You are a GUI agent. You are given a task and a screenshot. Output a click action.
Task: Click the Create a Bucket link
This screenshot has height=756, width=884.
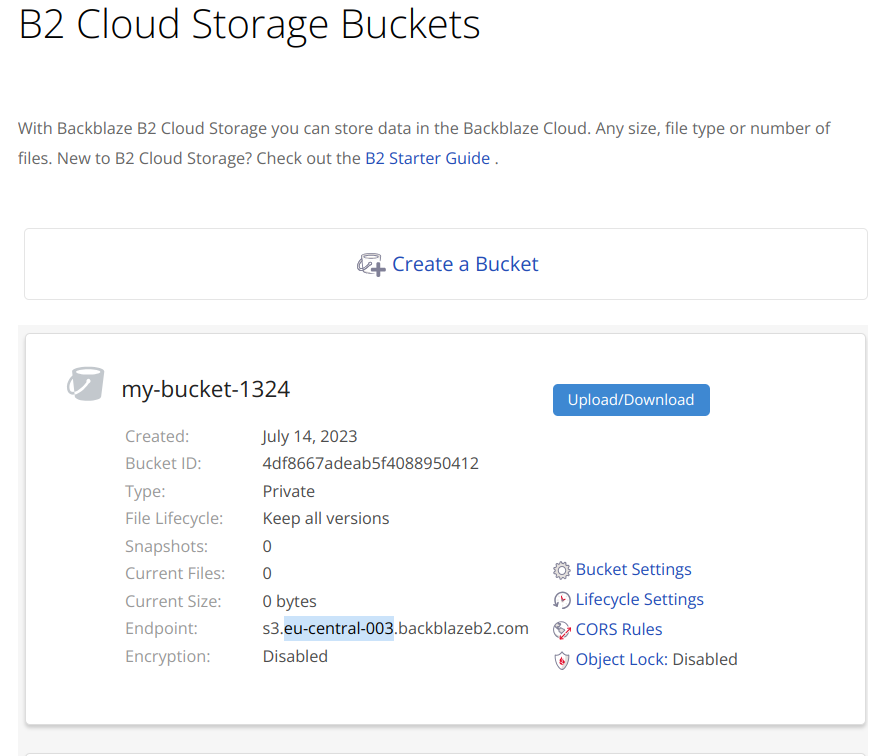pyautogui.click(x=465, y=264)
